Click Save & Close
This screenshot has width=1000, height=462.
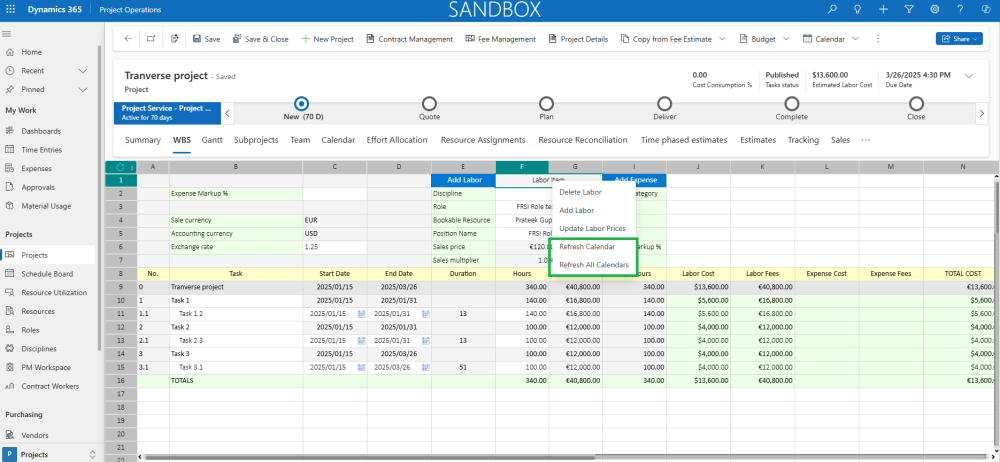coord(260,39)
